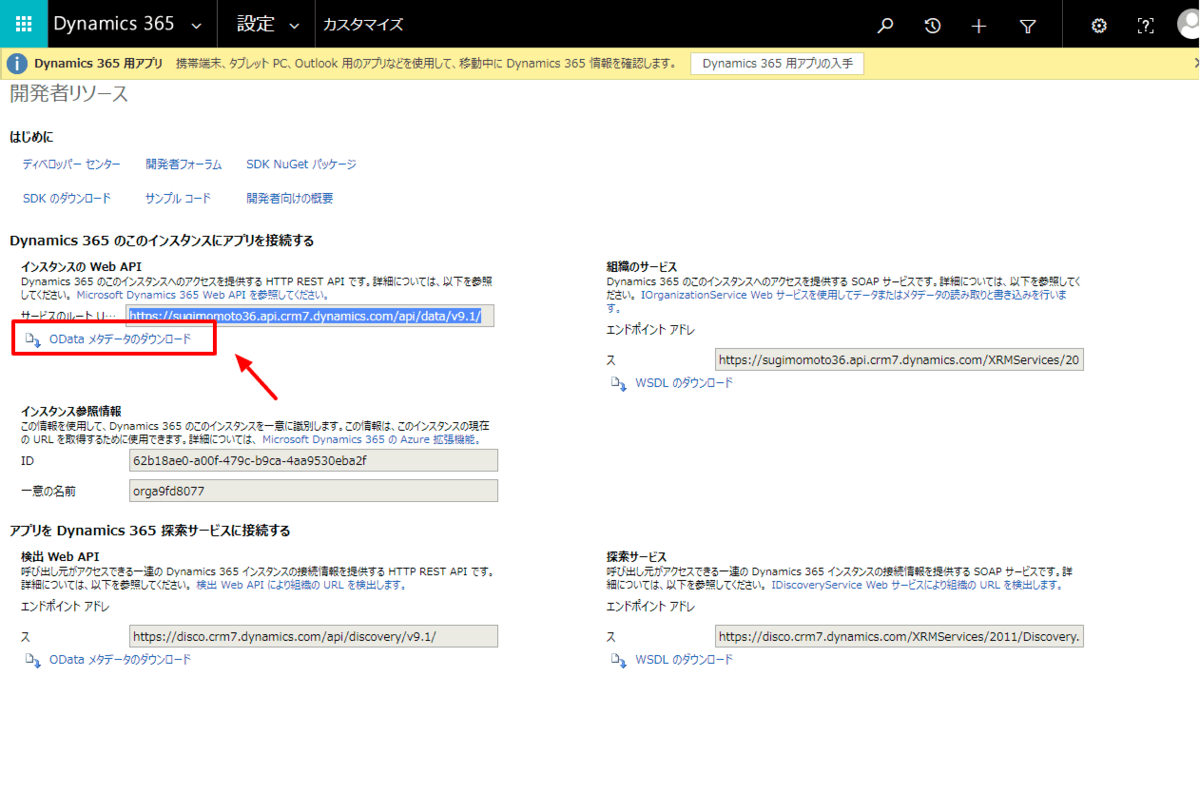Viewport: 1200px width, 793px height.
Task: Open IDiscoveryService Web サービス link
Action: (x=917, y=585)
